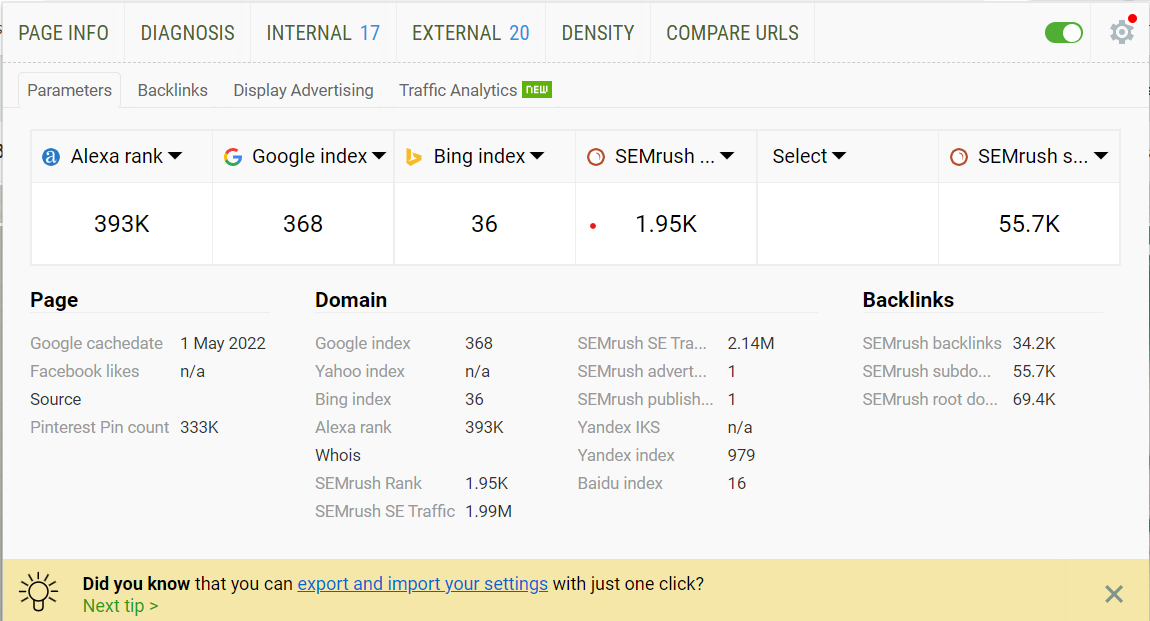Click the 36 Bing index value cell
The image size is (1150, 621).
(x=484, y=224)
